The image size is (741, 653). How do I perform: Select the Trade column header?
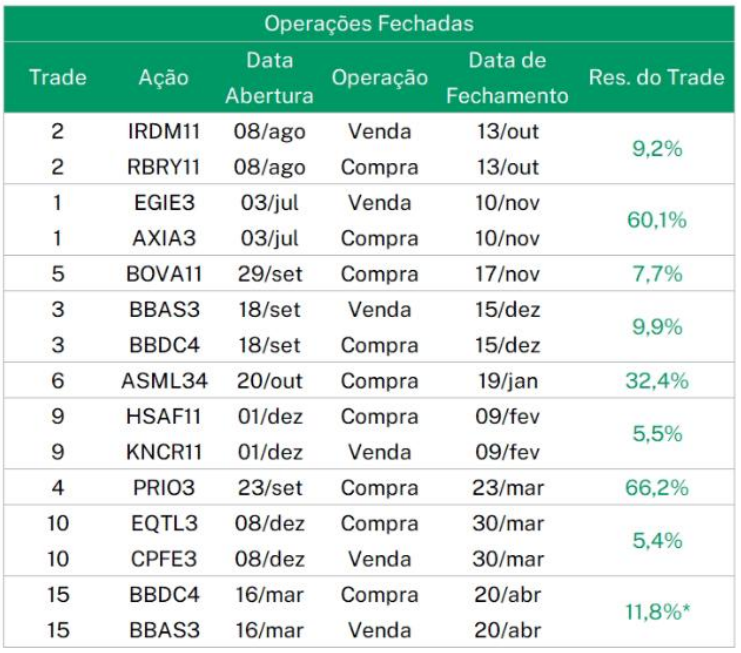click(x=57, y=77)
